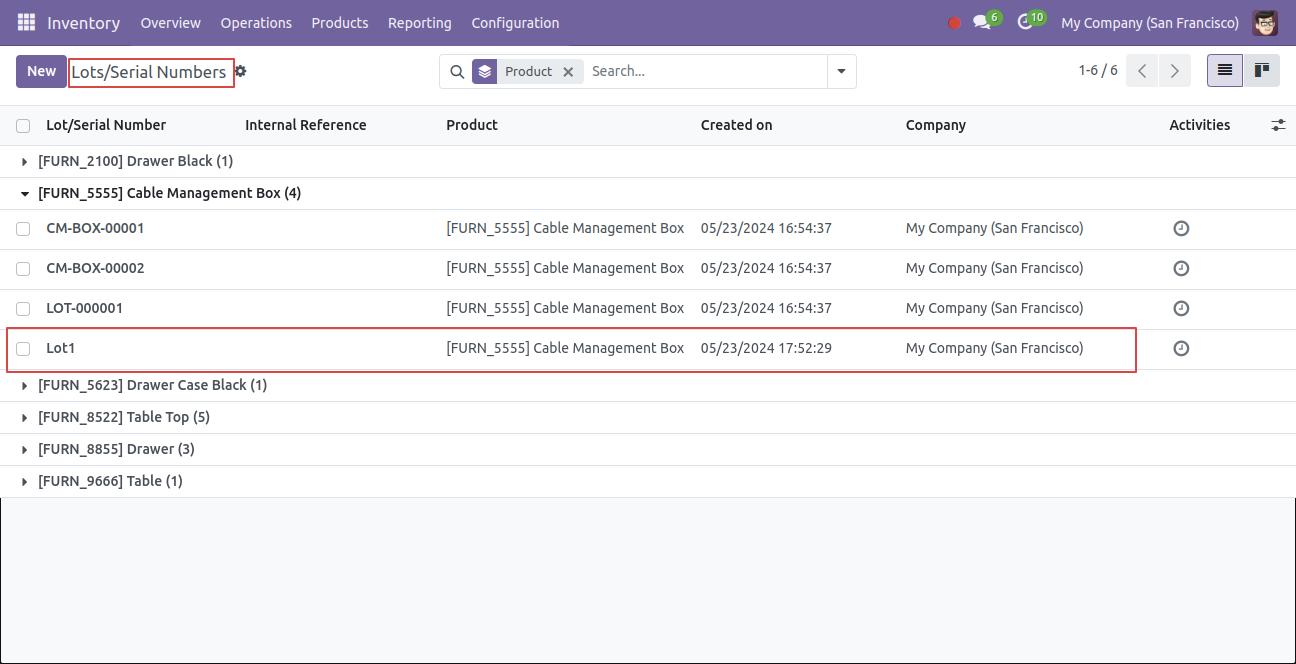Click the Product layers facet icon
This screenshot has height=664, width=1296.
(485, 72)
